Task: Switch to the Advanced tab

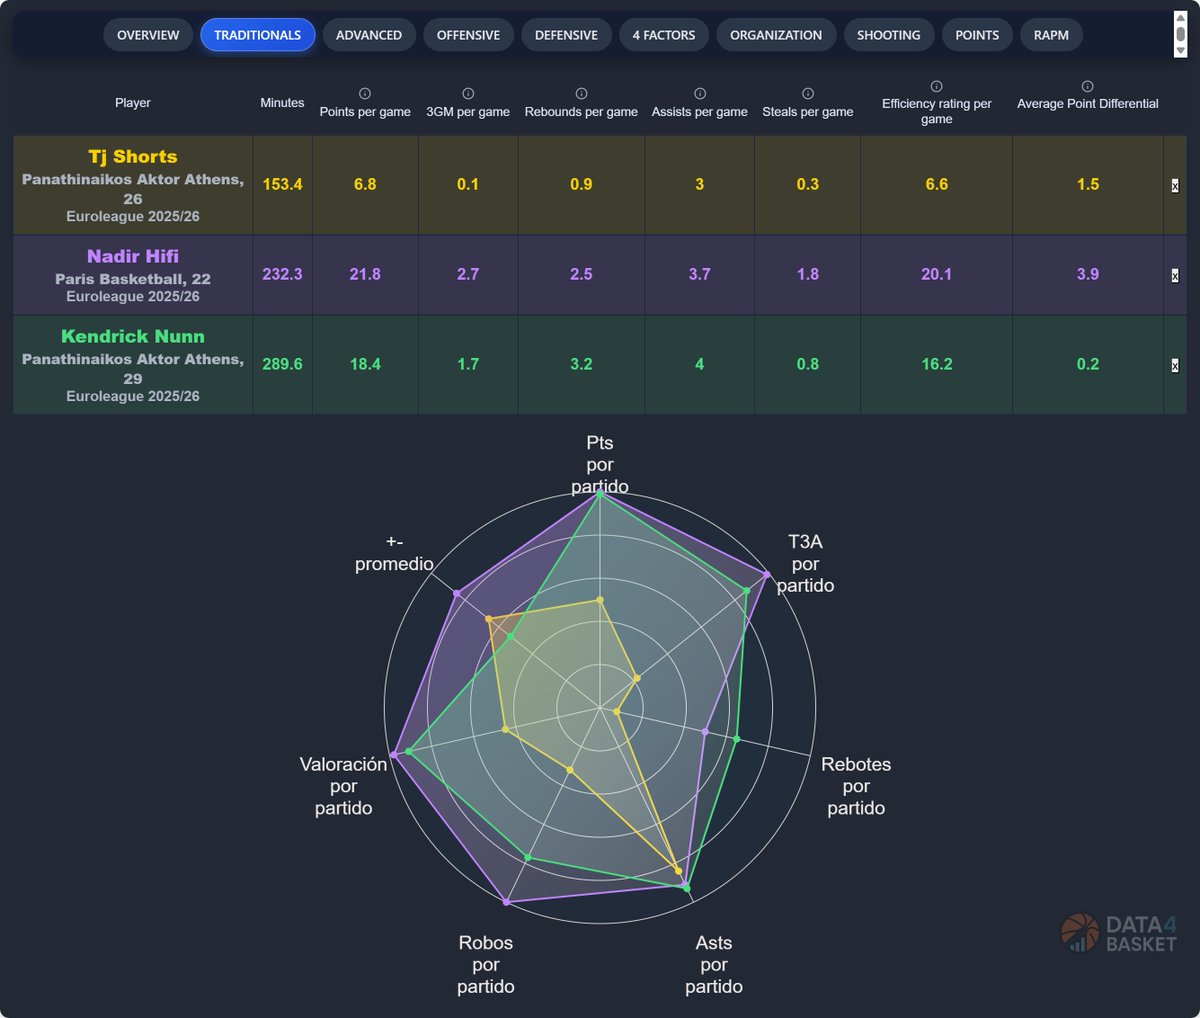Action: tap(369, 35)
